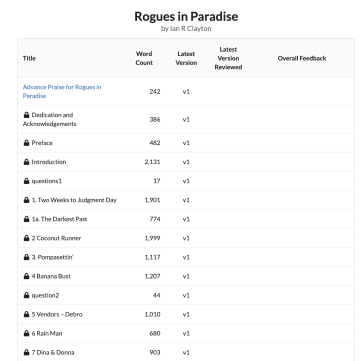Click lock icon for Two Weeks to Judgment Day
Screen dimensions: 361x361
pyautogui.click(x=26, y=200)
